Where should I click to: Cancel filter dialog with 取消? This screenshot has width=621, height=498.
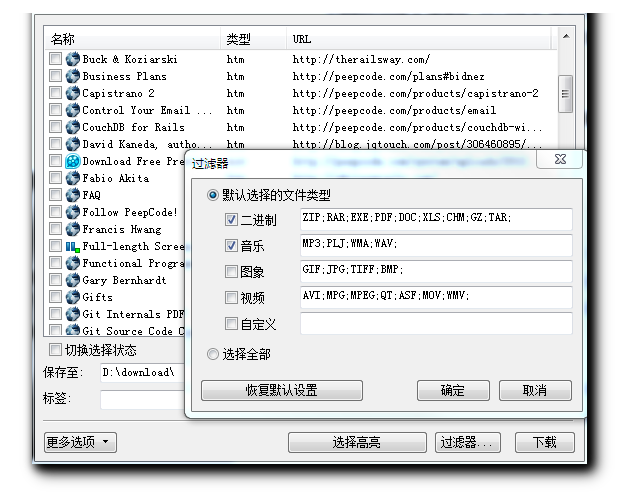tap(535, 391)
